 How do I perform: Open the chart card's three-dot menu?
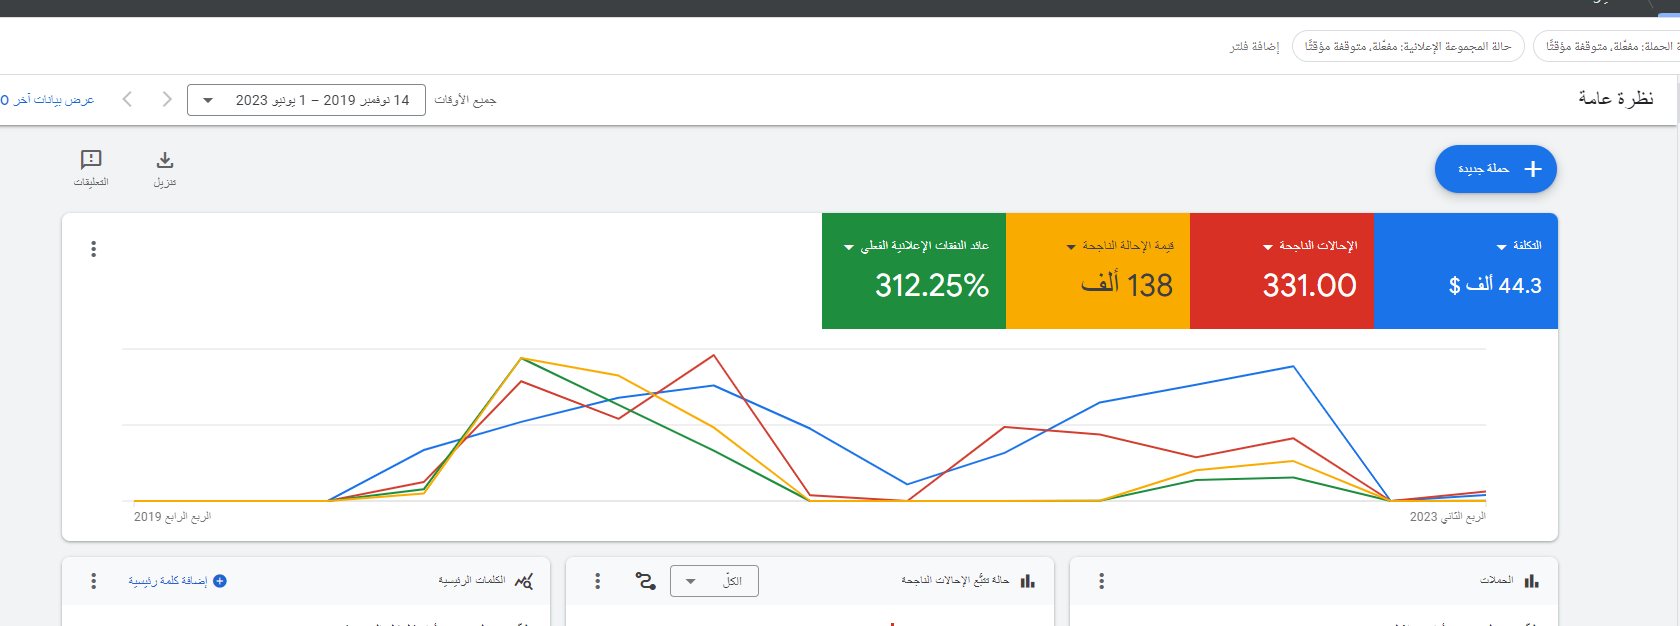coord(94,249)
